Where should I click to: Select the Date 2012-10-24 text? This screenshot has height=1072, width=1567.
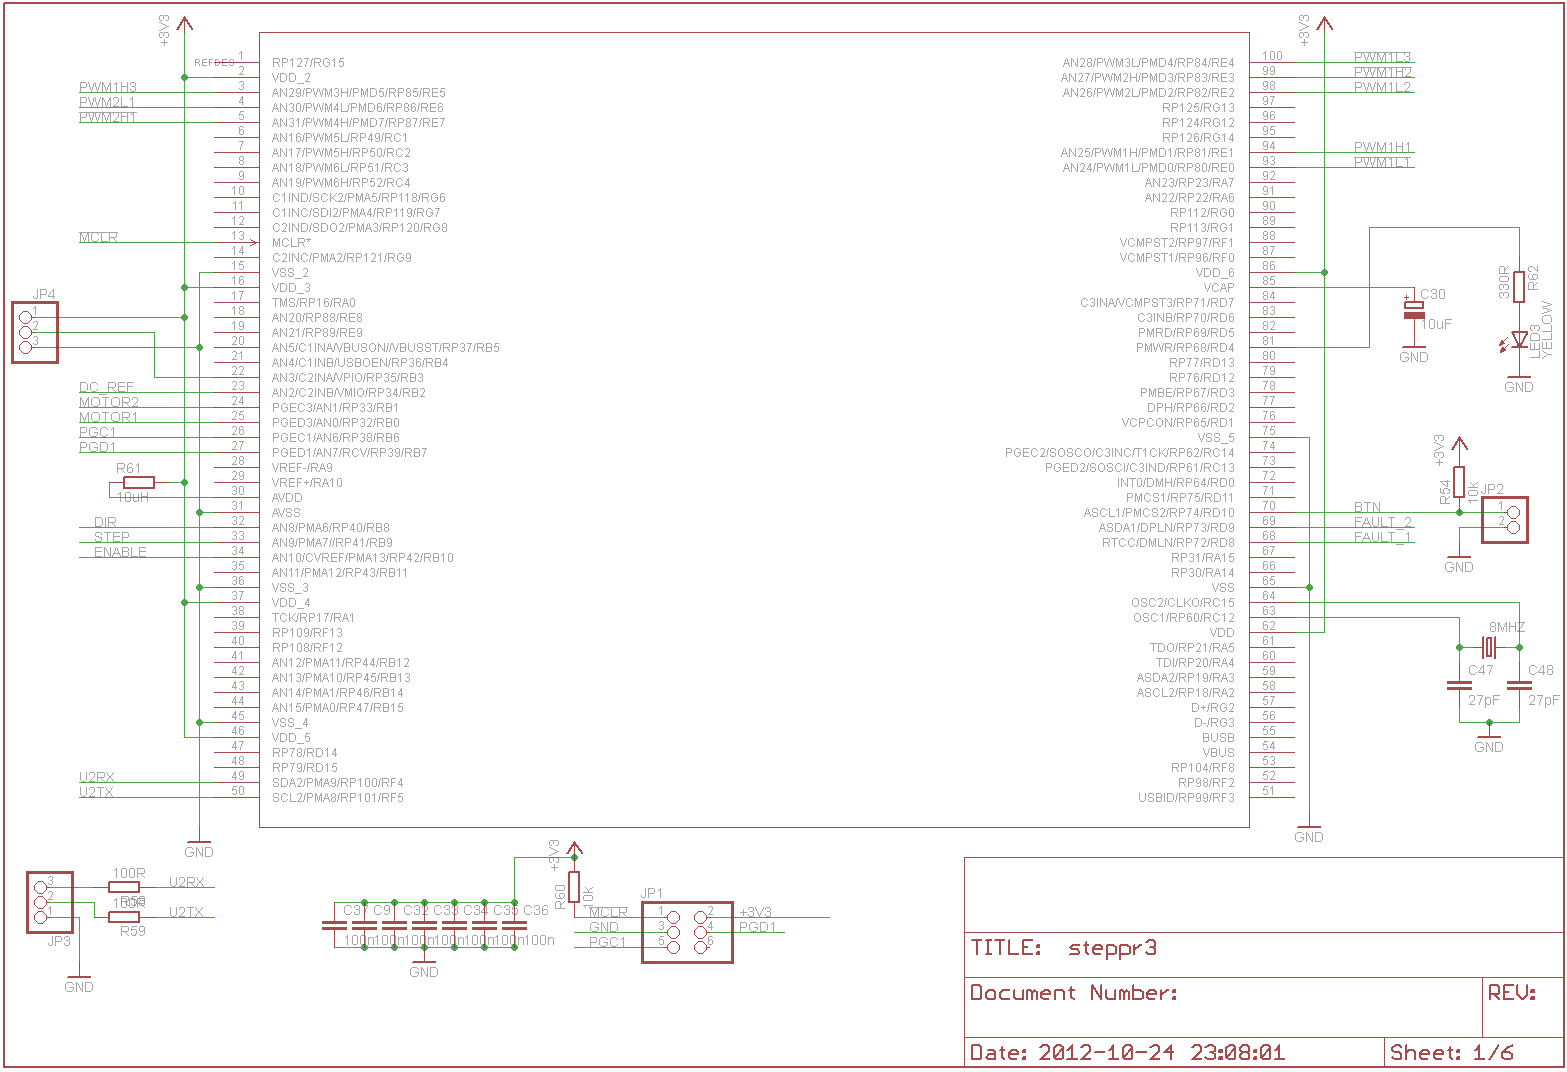(x=1127, y=1052)
